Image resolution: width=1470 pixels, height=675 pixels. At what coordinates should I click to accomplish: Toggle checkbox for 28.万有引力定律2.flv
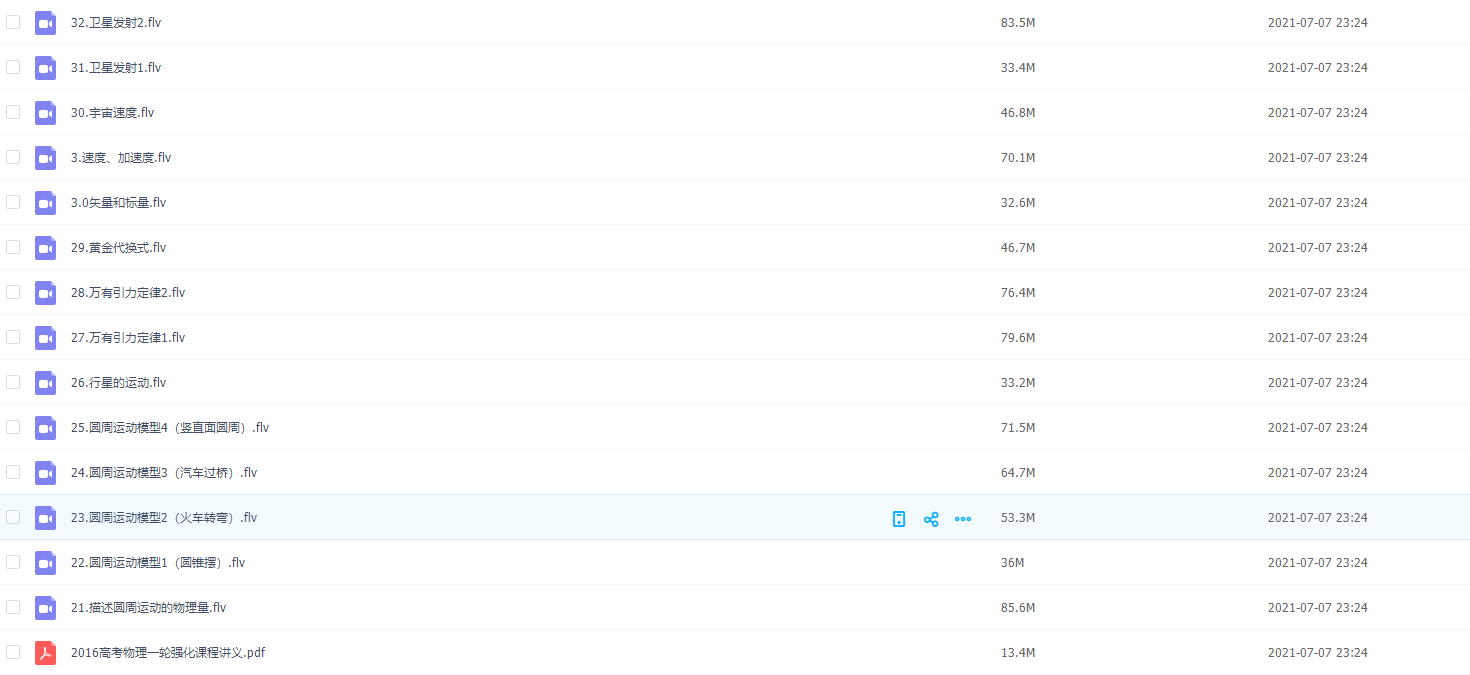pyautogui.click(x=13, y=292)
